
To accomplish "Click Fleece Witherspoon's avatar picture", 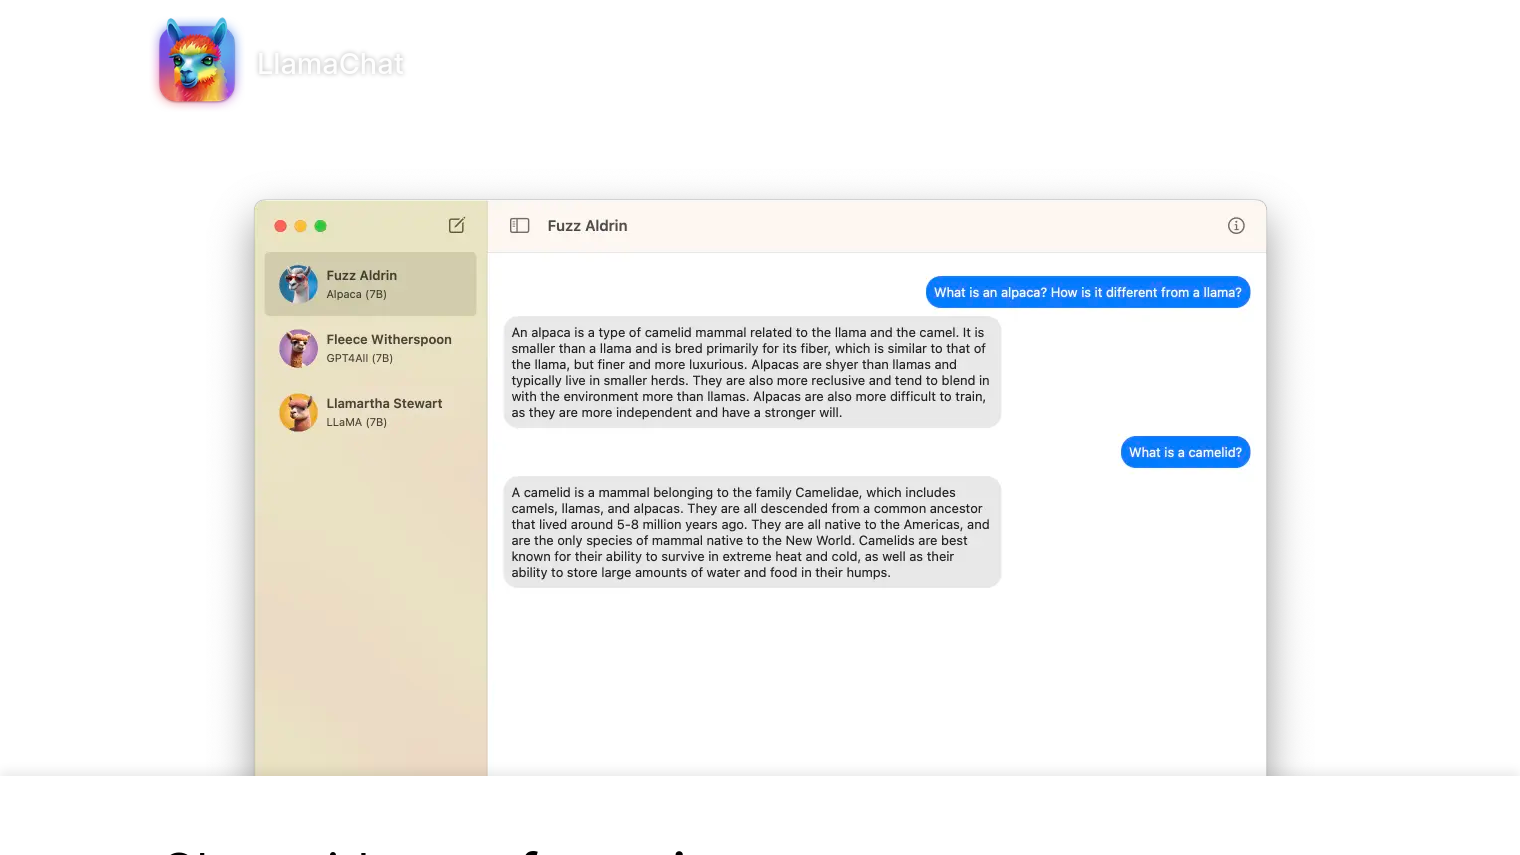I will pos(298,348).
